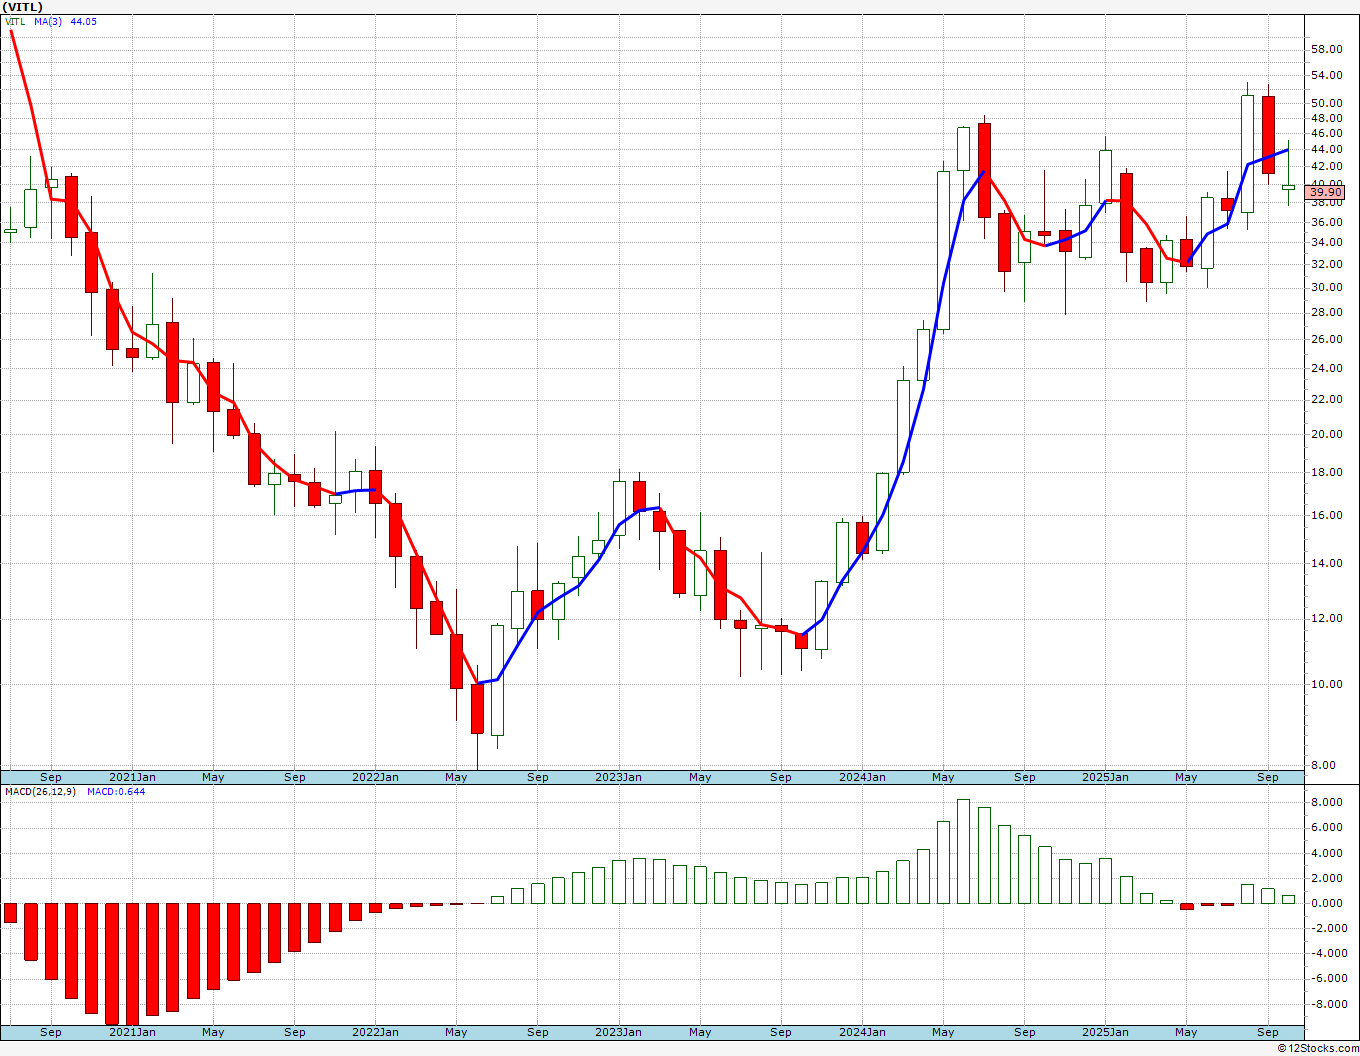This screenshot has height=1056, width=1360.
Task: Select the 16.00 price axis label
Action: [1326, 515]
